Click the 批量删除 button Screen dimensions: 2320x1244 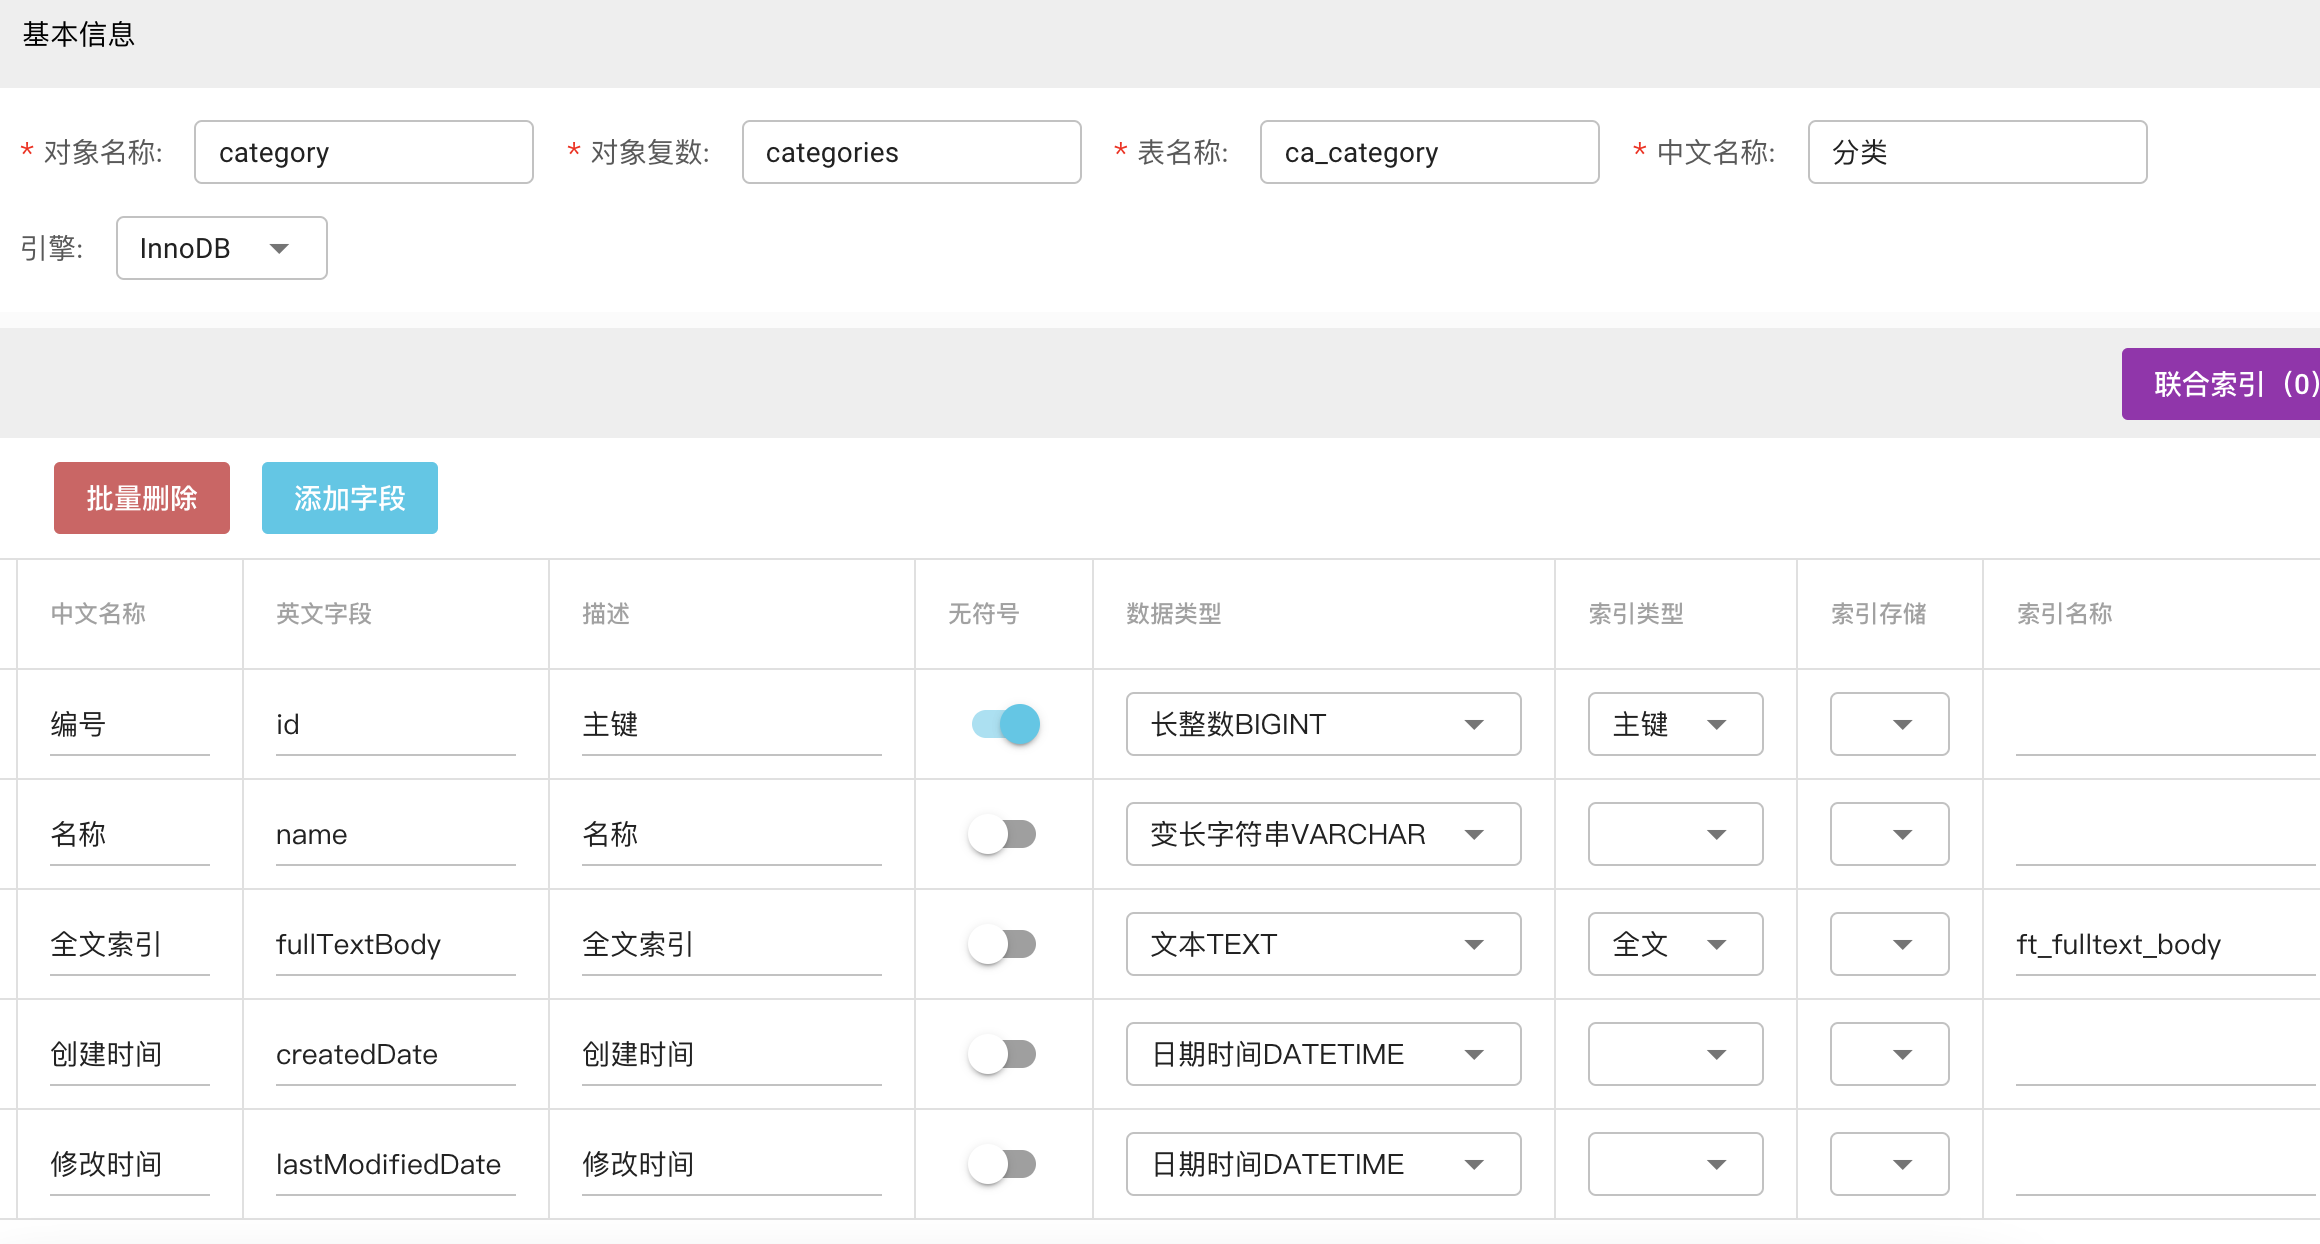pyautogui.click(x=141, y=497)
